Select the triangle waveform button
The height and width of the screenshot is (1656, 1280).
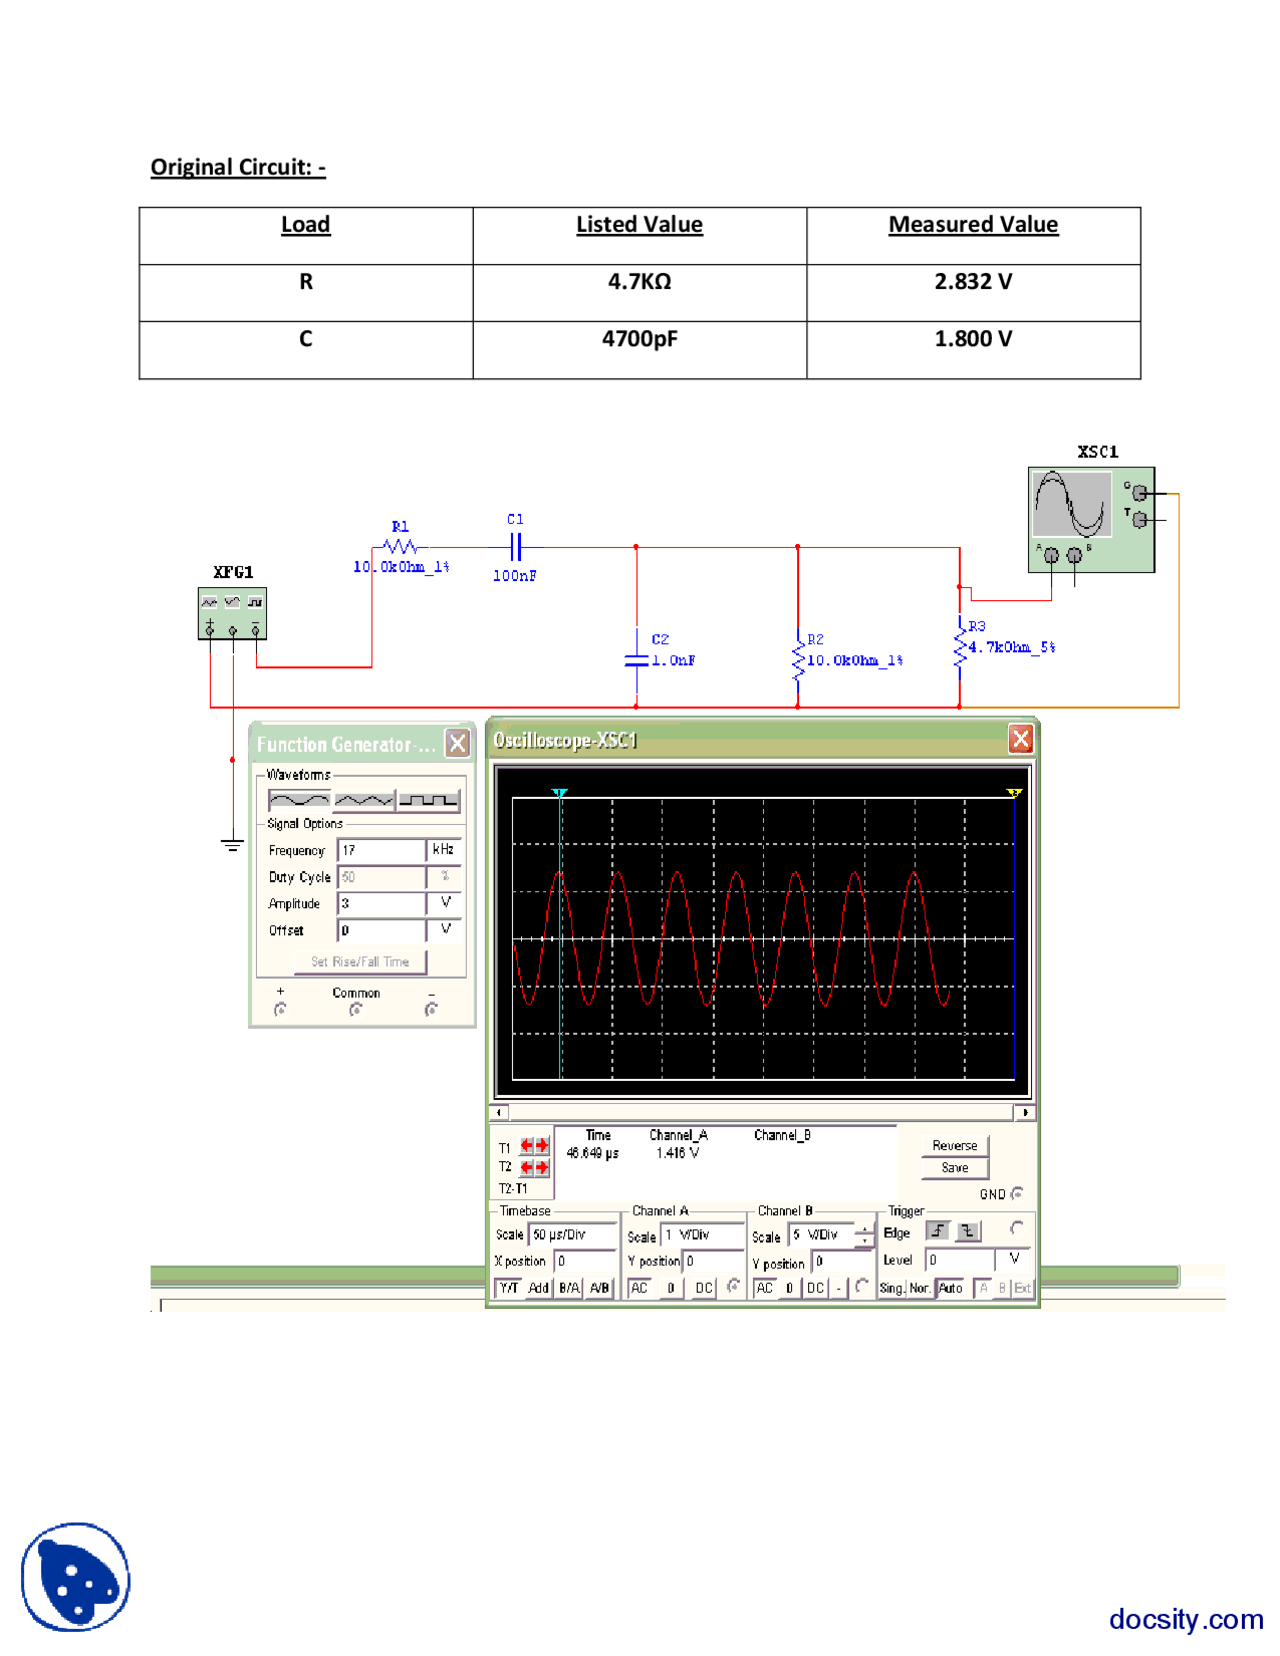[x=364, y=800]
